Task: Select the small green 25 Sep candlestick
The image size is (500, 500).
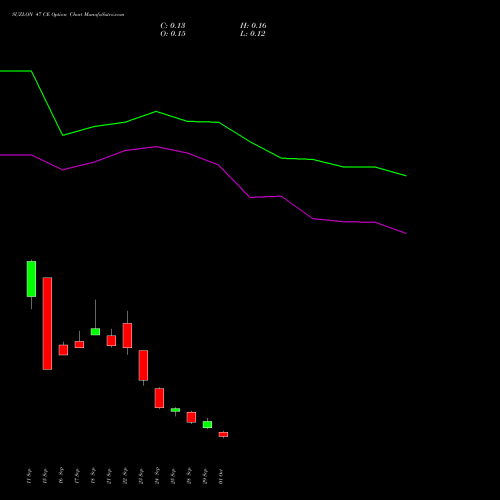Action: tap(175, 410)
